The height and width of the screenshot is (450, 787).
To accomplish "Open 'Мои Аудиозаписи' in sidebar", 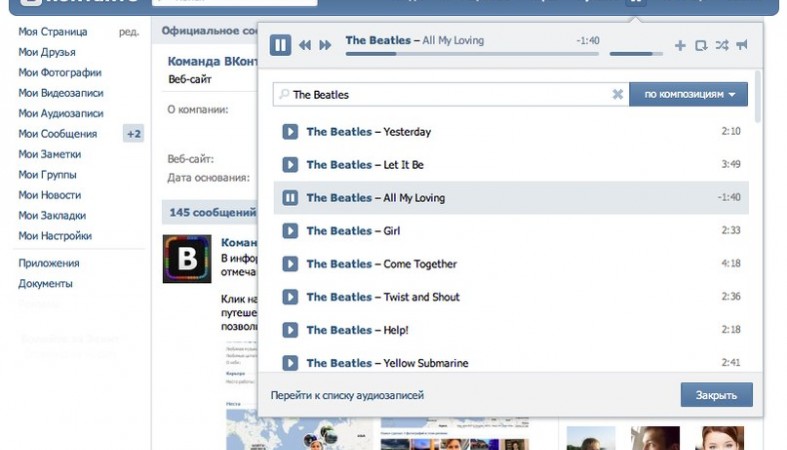I will pos(61,113).
